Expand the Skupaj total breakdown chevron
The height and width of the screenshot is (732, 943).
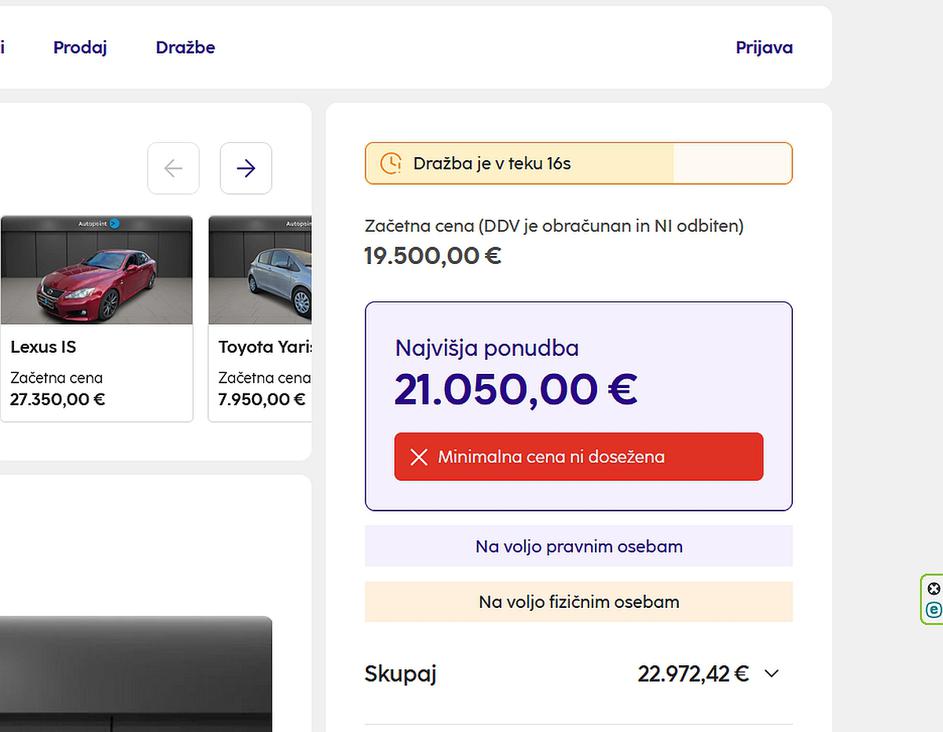pyautogui.click(x=771, y=674)
